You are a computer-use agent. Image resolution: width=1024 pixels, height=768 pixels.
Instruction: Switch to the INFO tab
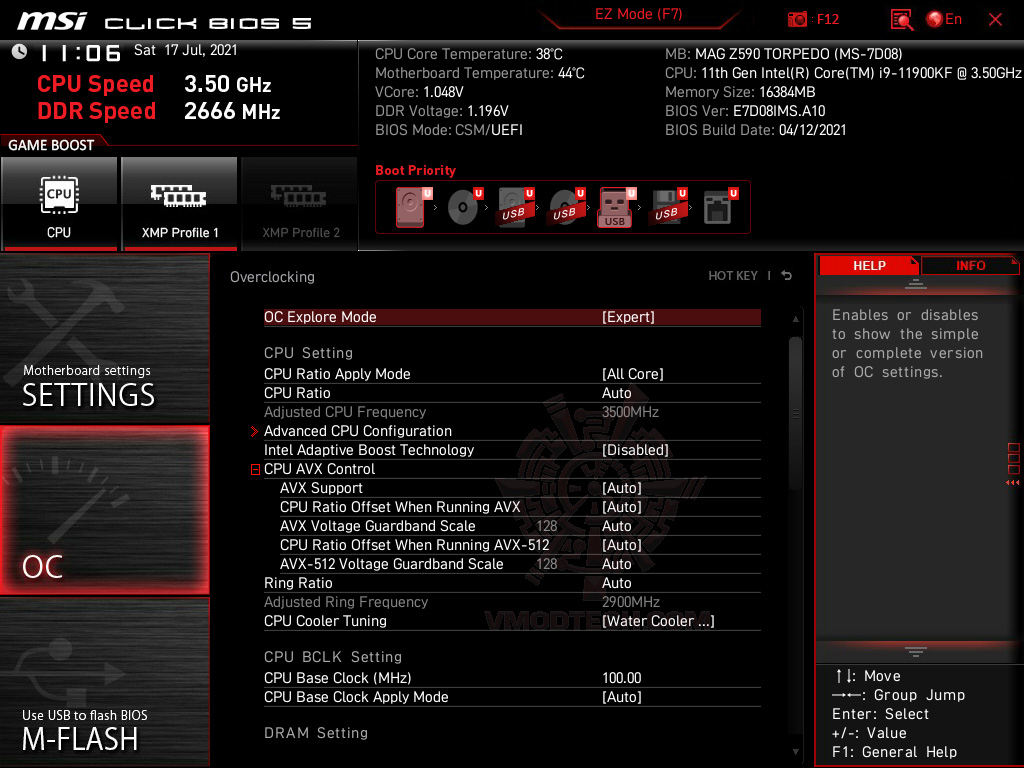coord(969,265)
